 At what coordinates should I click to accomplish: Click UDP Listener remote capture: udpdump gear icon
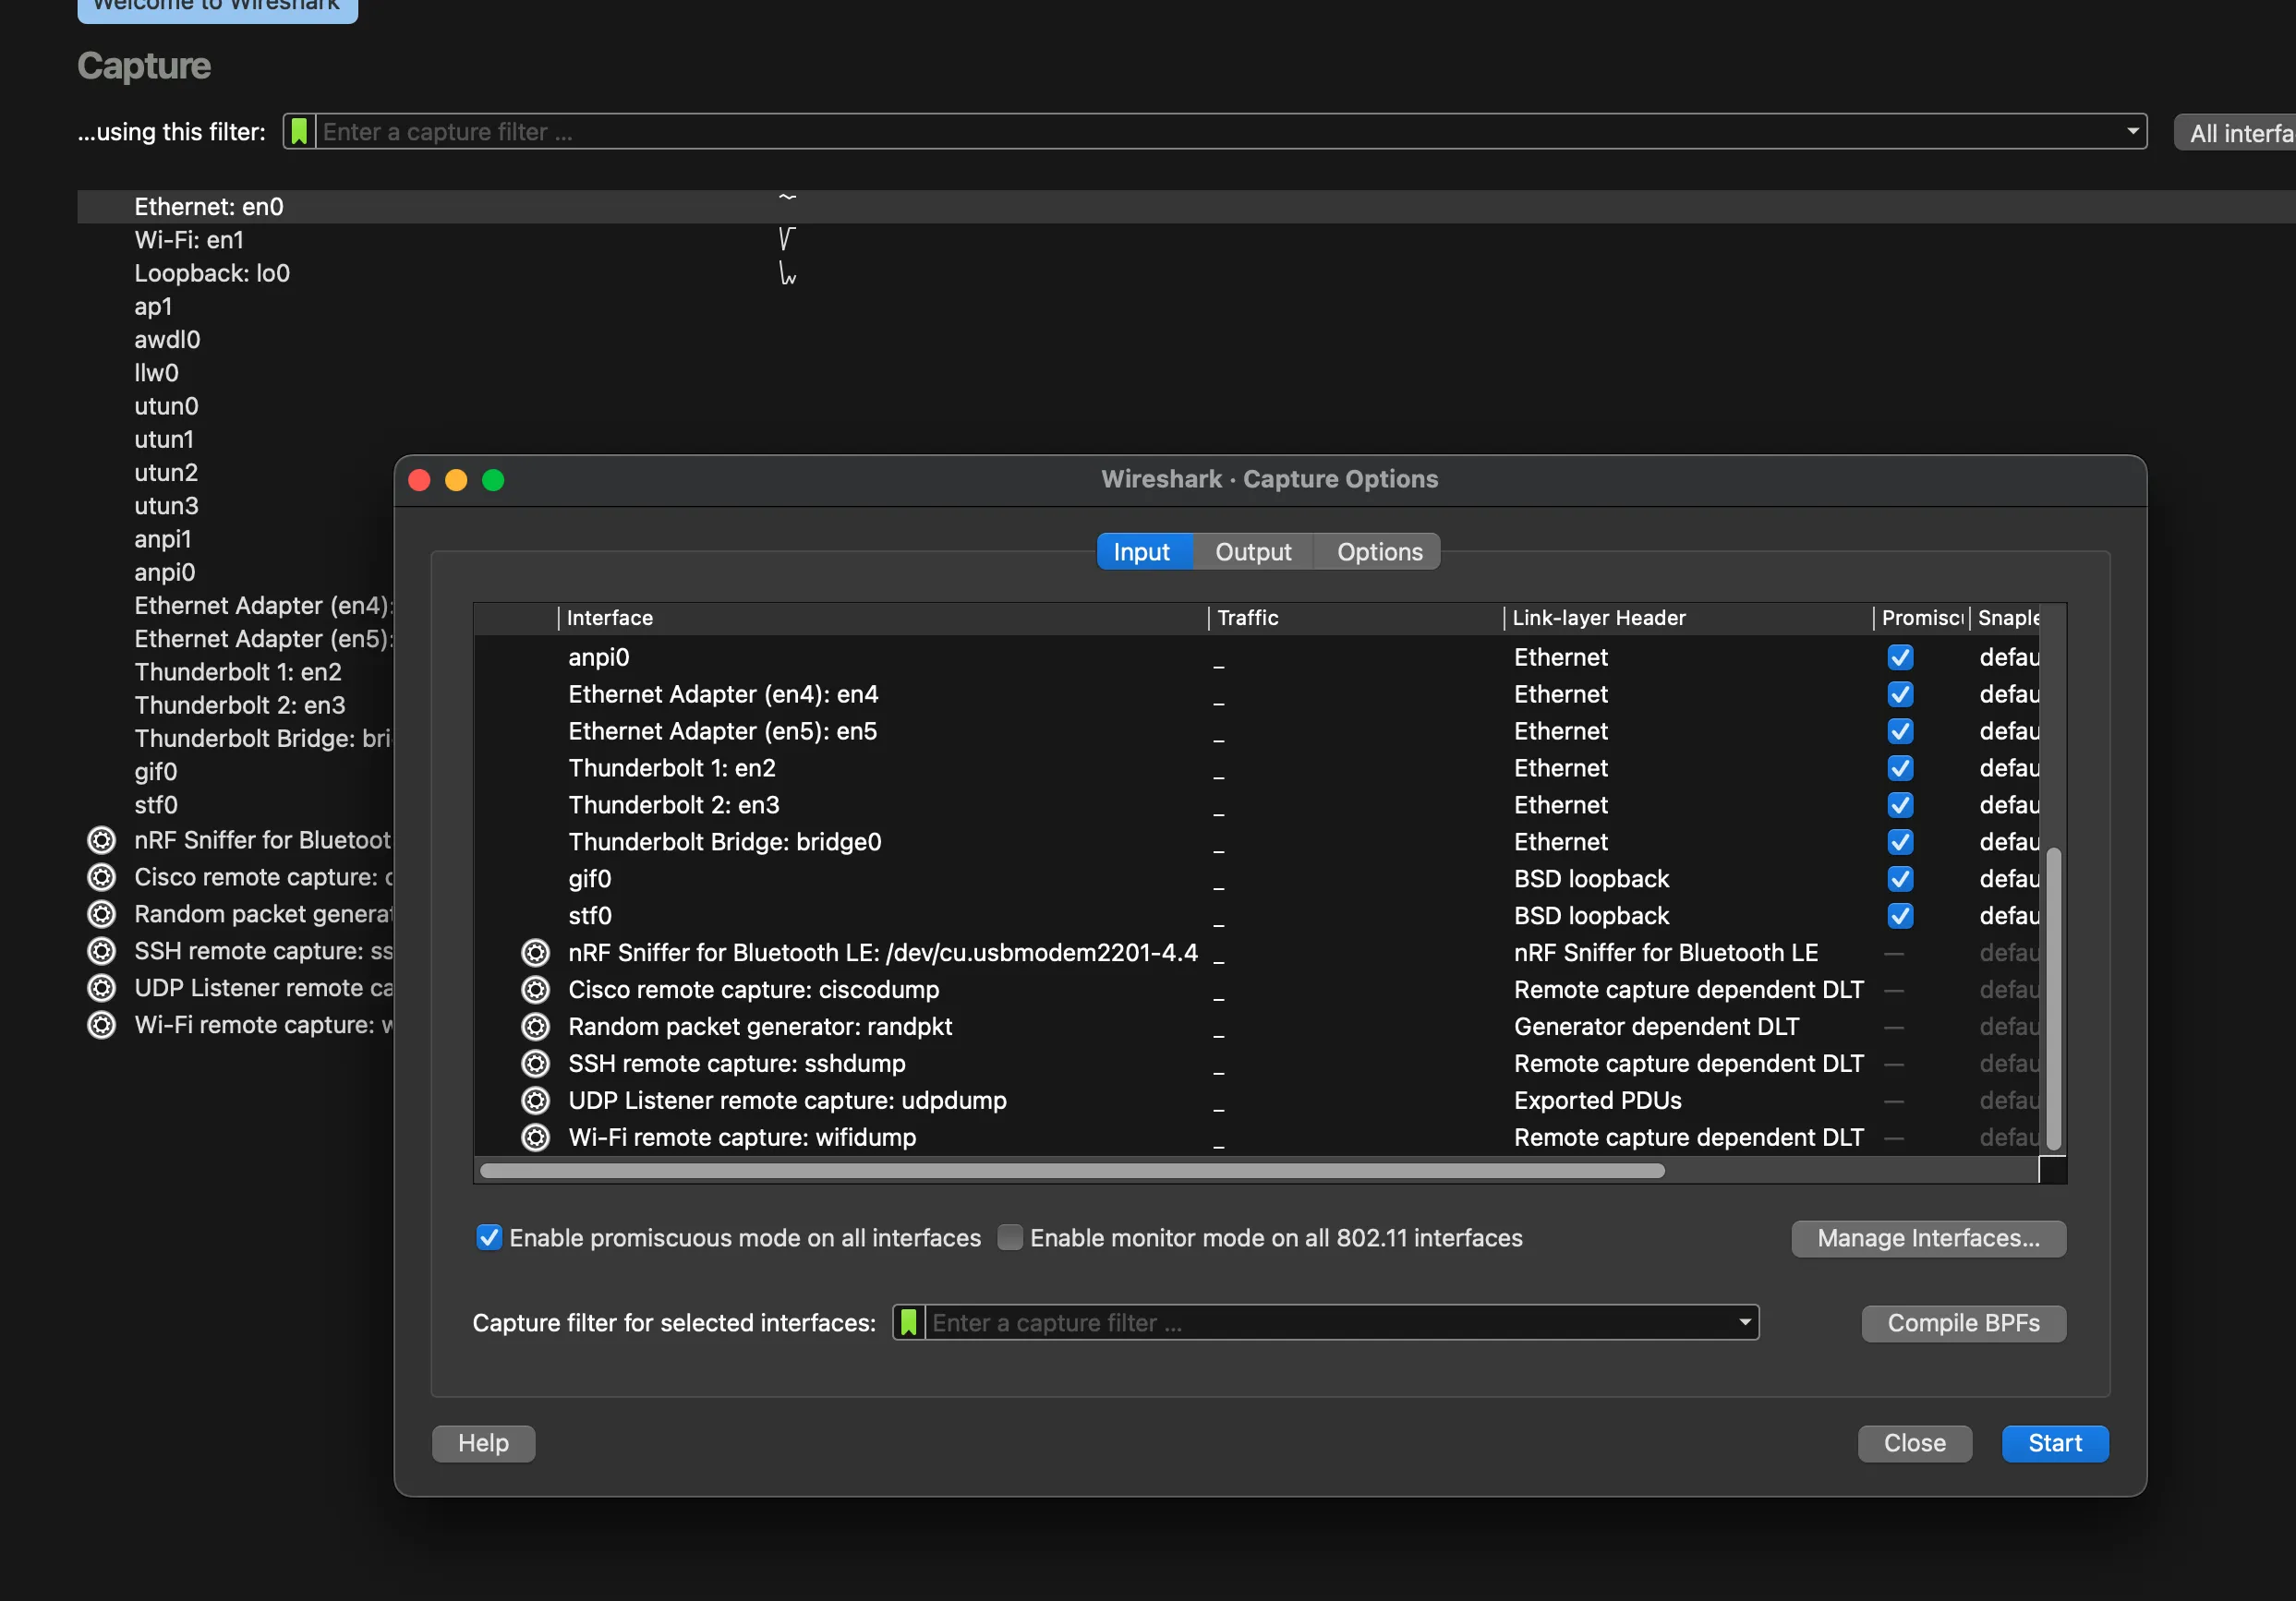tap(536, 1101)
